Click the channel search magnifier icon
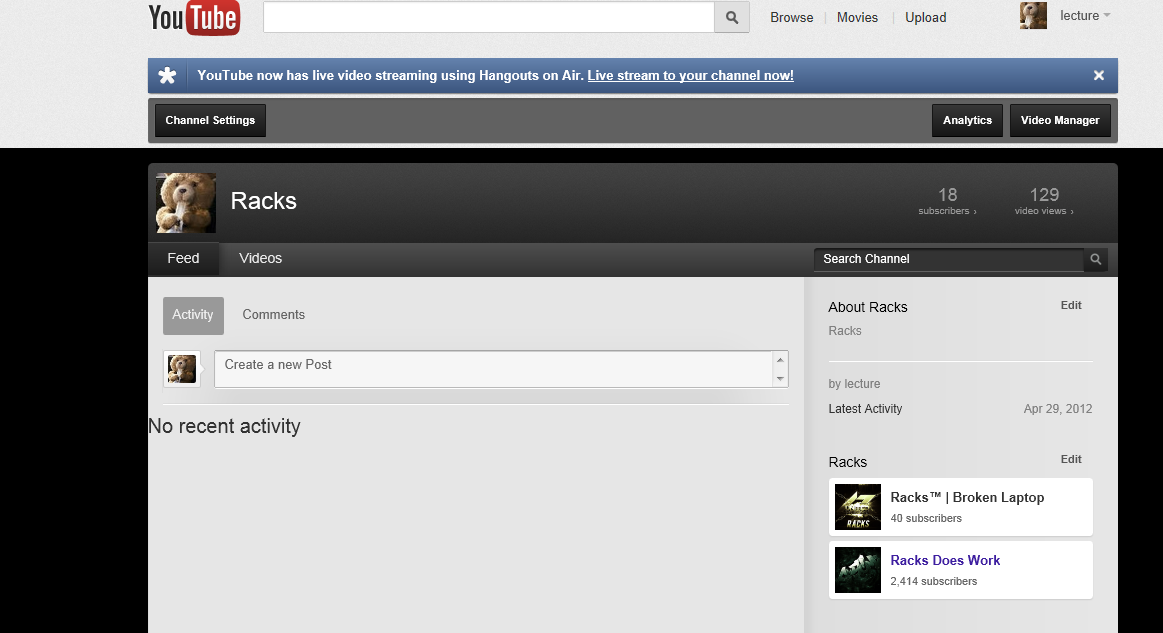Screen dimensions: 1163x633 click(x=1096, y=259)
